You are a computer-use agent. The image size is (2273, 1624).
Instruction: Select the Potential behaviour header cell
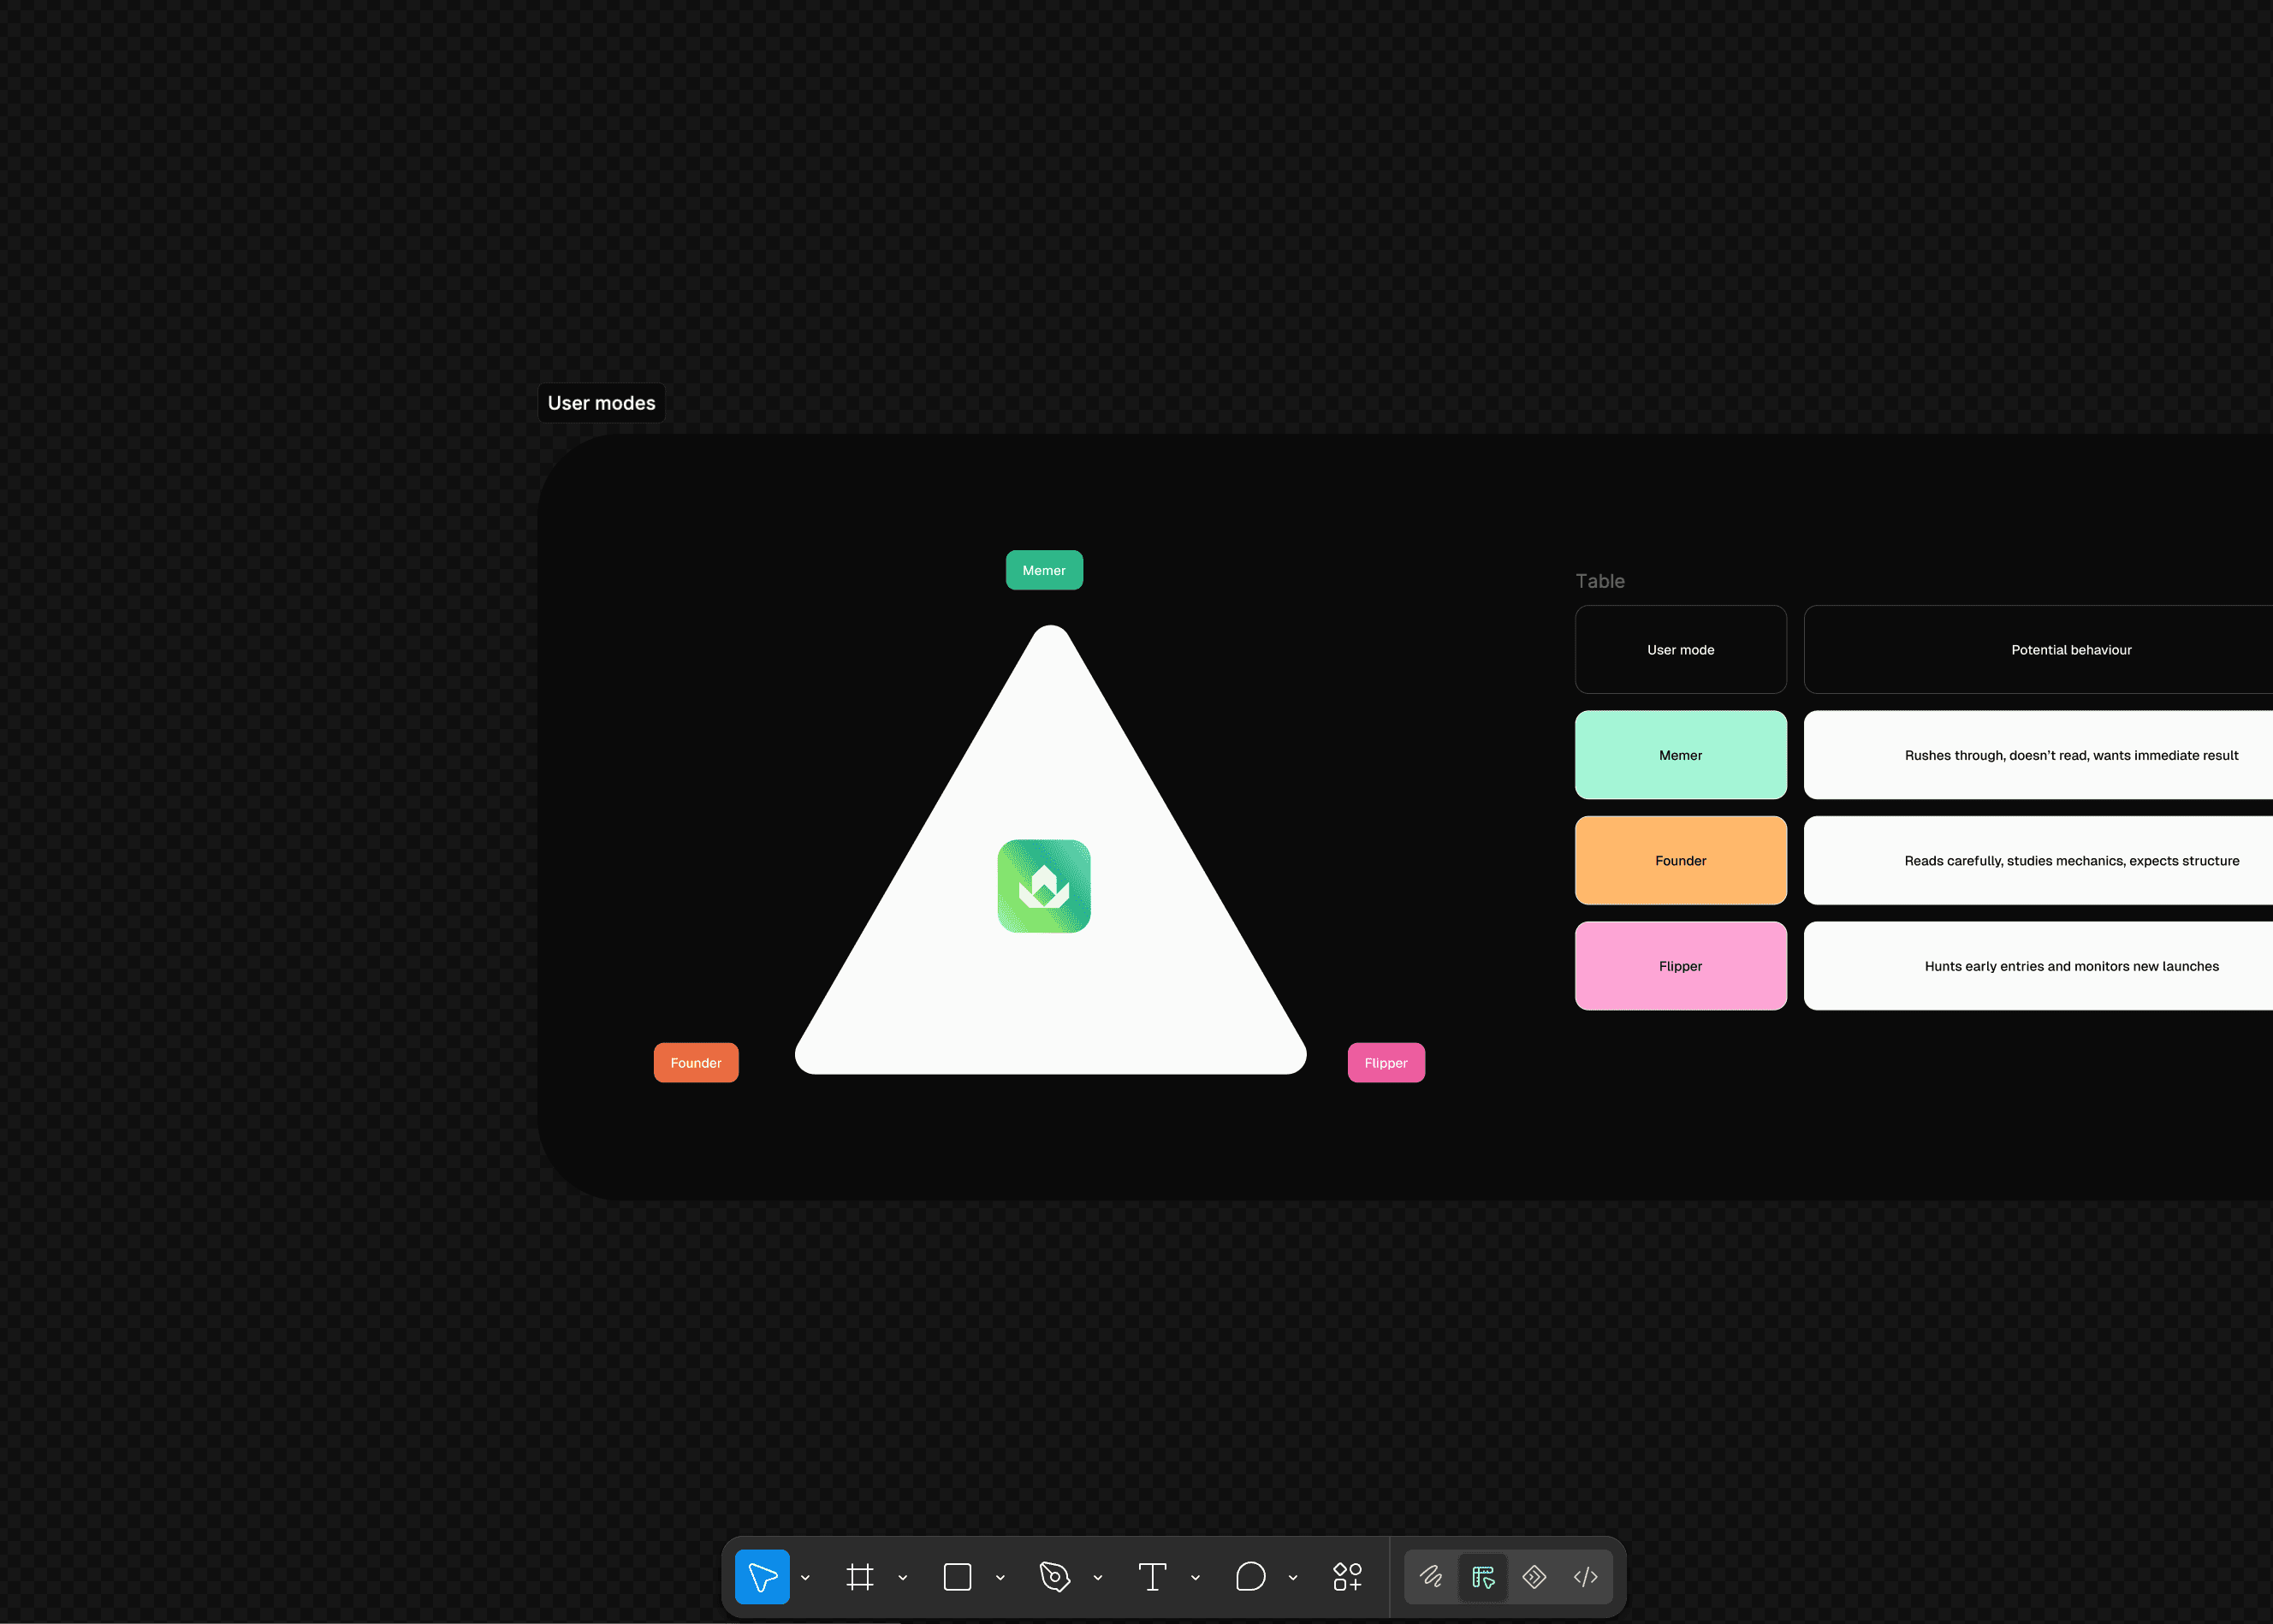tap(2038, 650)
